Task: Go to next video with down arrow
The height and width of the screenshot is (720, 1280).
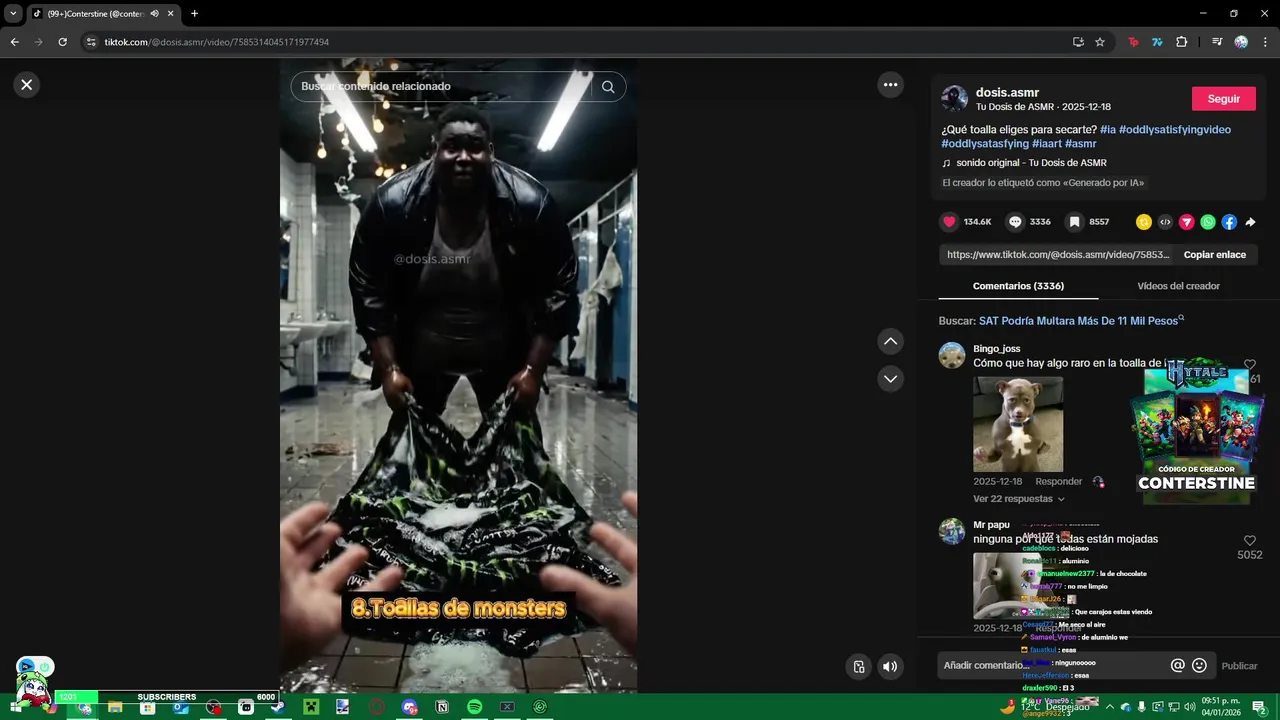Action: point(890,379)
